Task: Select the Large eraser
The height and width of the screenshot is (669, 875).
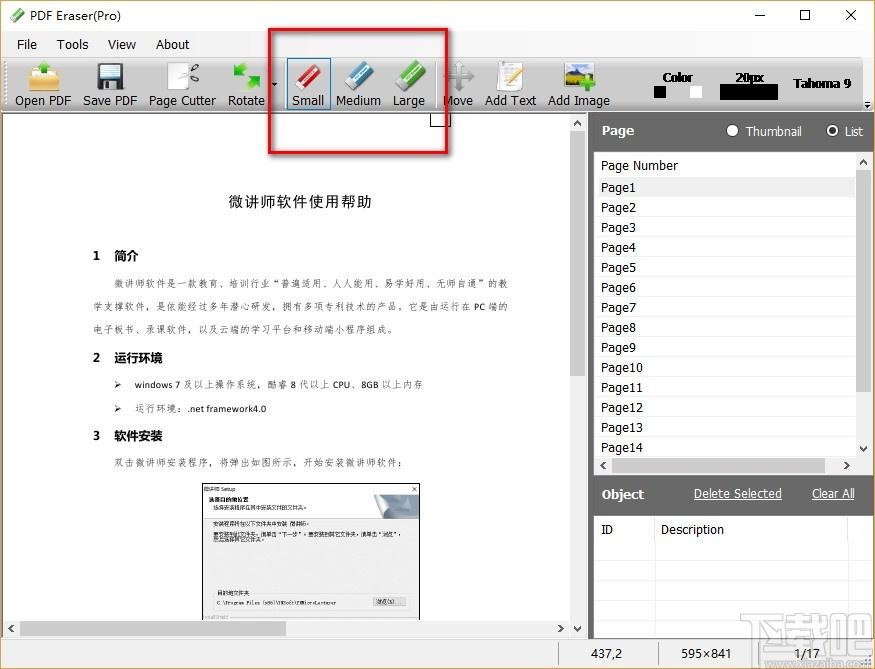Action: (408, 84)
